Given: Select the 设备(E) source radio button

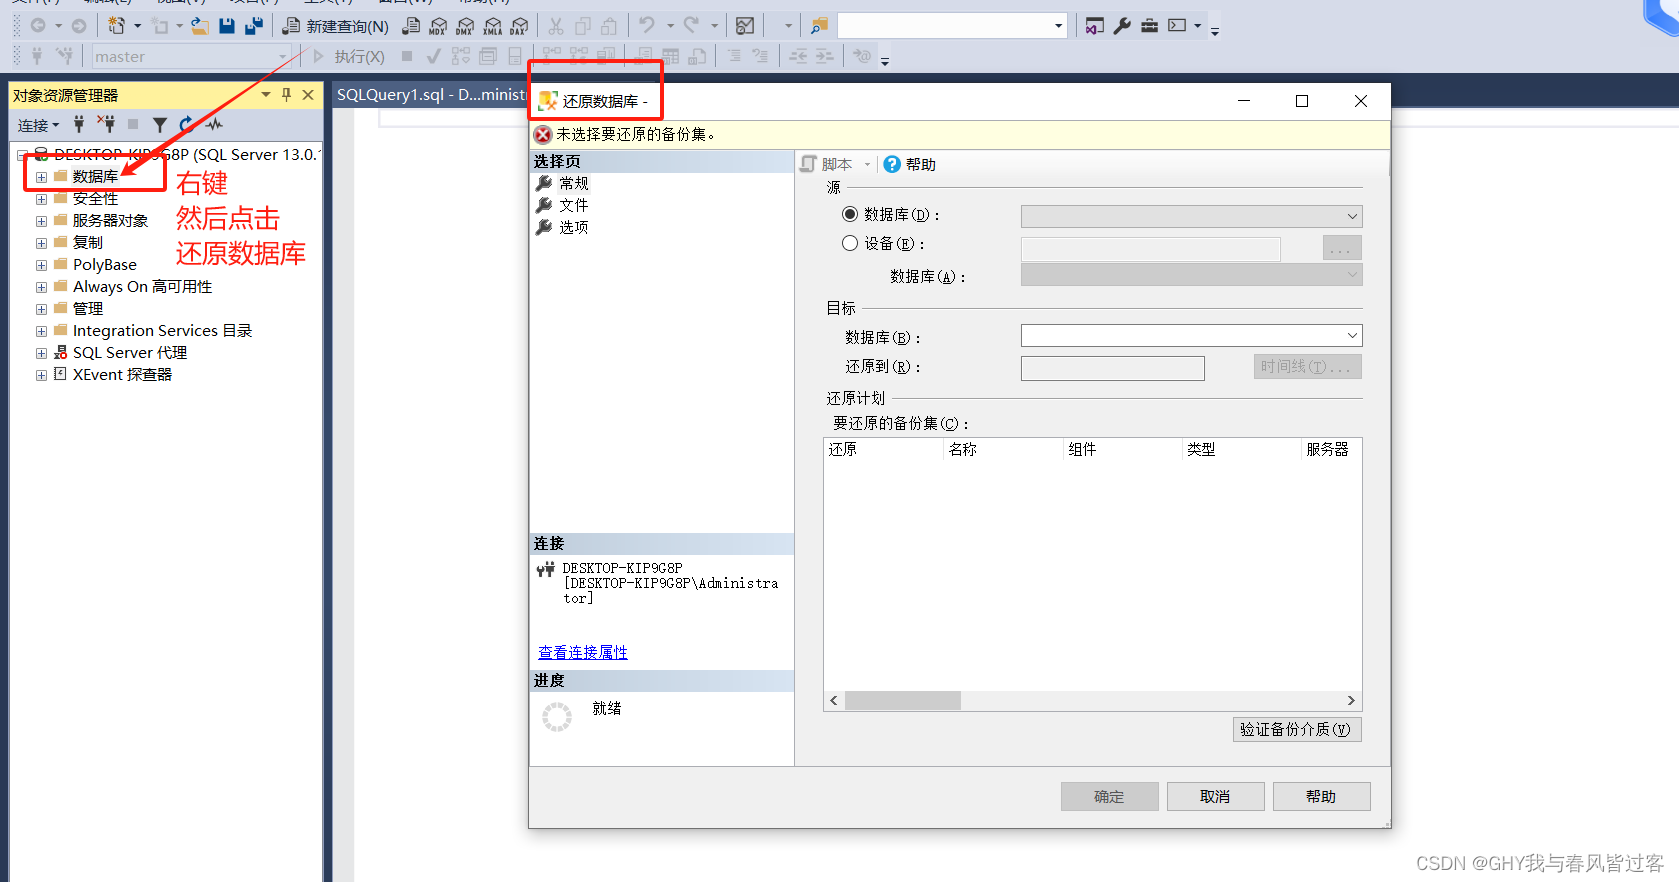Looking at the screenshot, I should (x=850, y=243).
